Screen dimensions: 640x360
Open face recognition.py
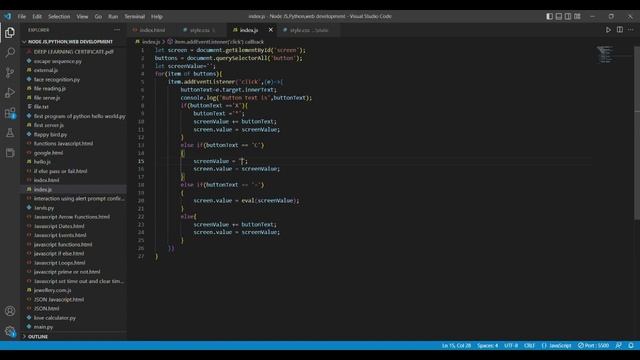pos(57,80)
